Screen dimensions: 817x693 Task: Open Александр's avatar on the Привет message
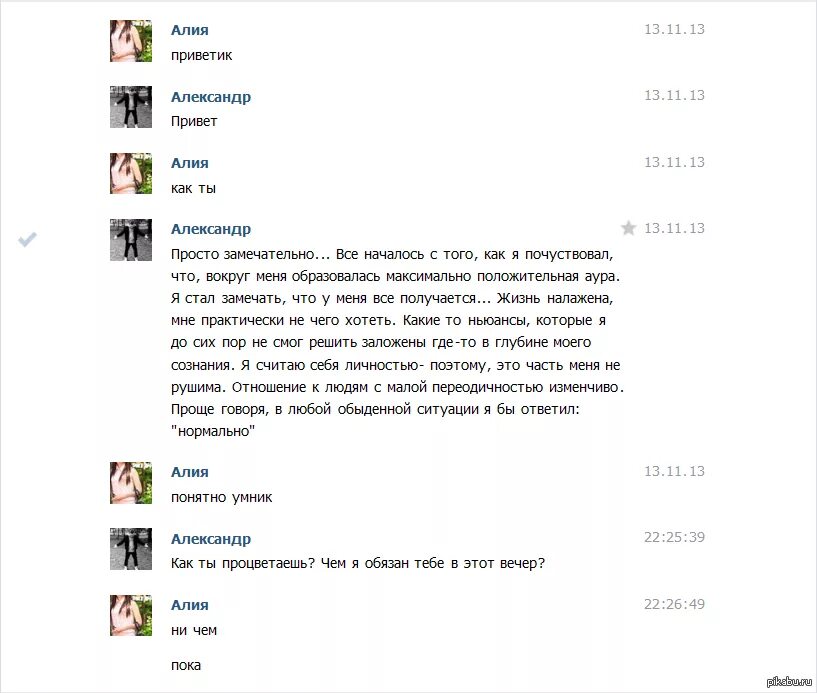[131, 107]
